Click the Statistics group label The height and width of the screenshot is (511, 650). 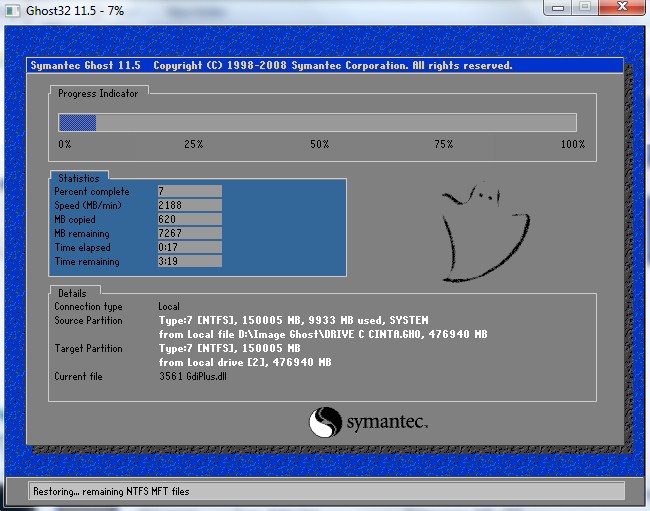pyautogui.click(x=79, y=178)
